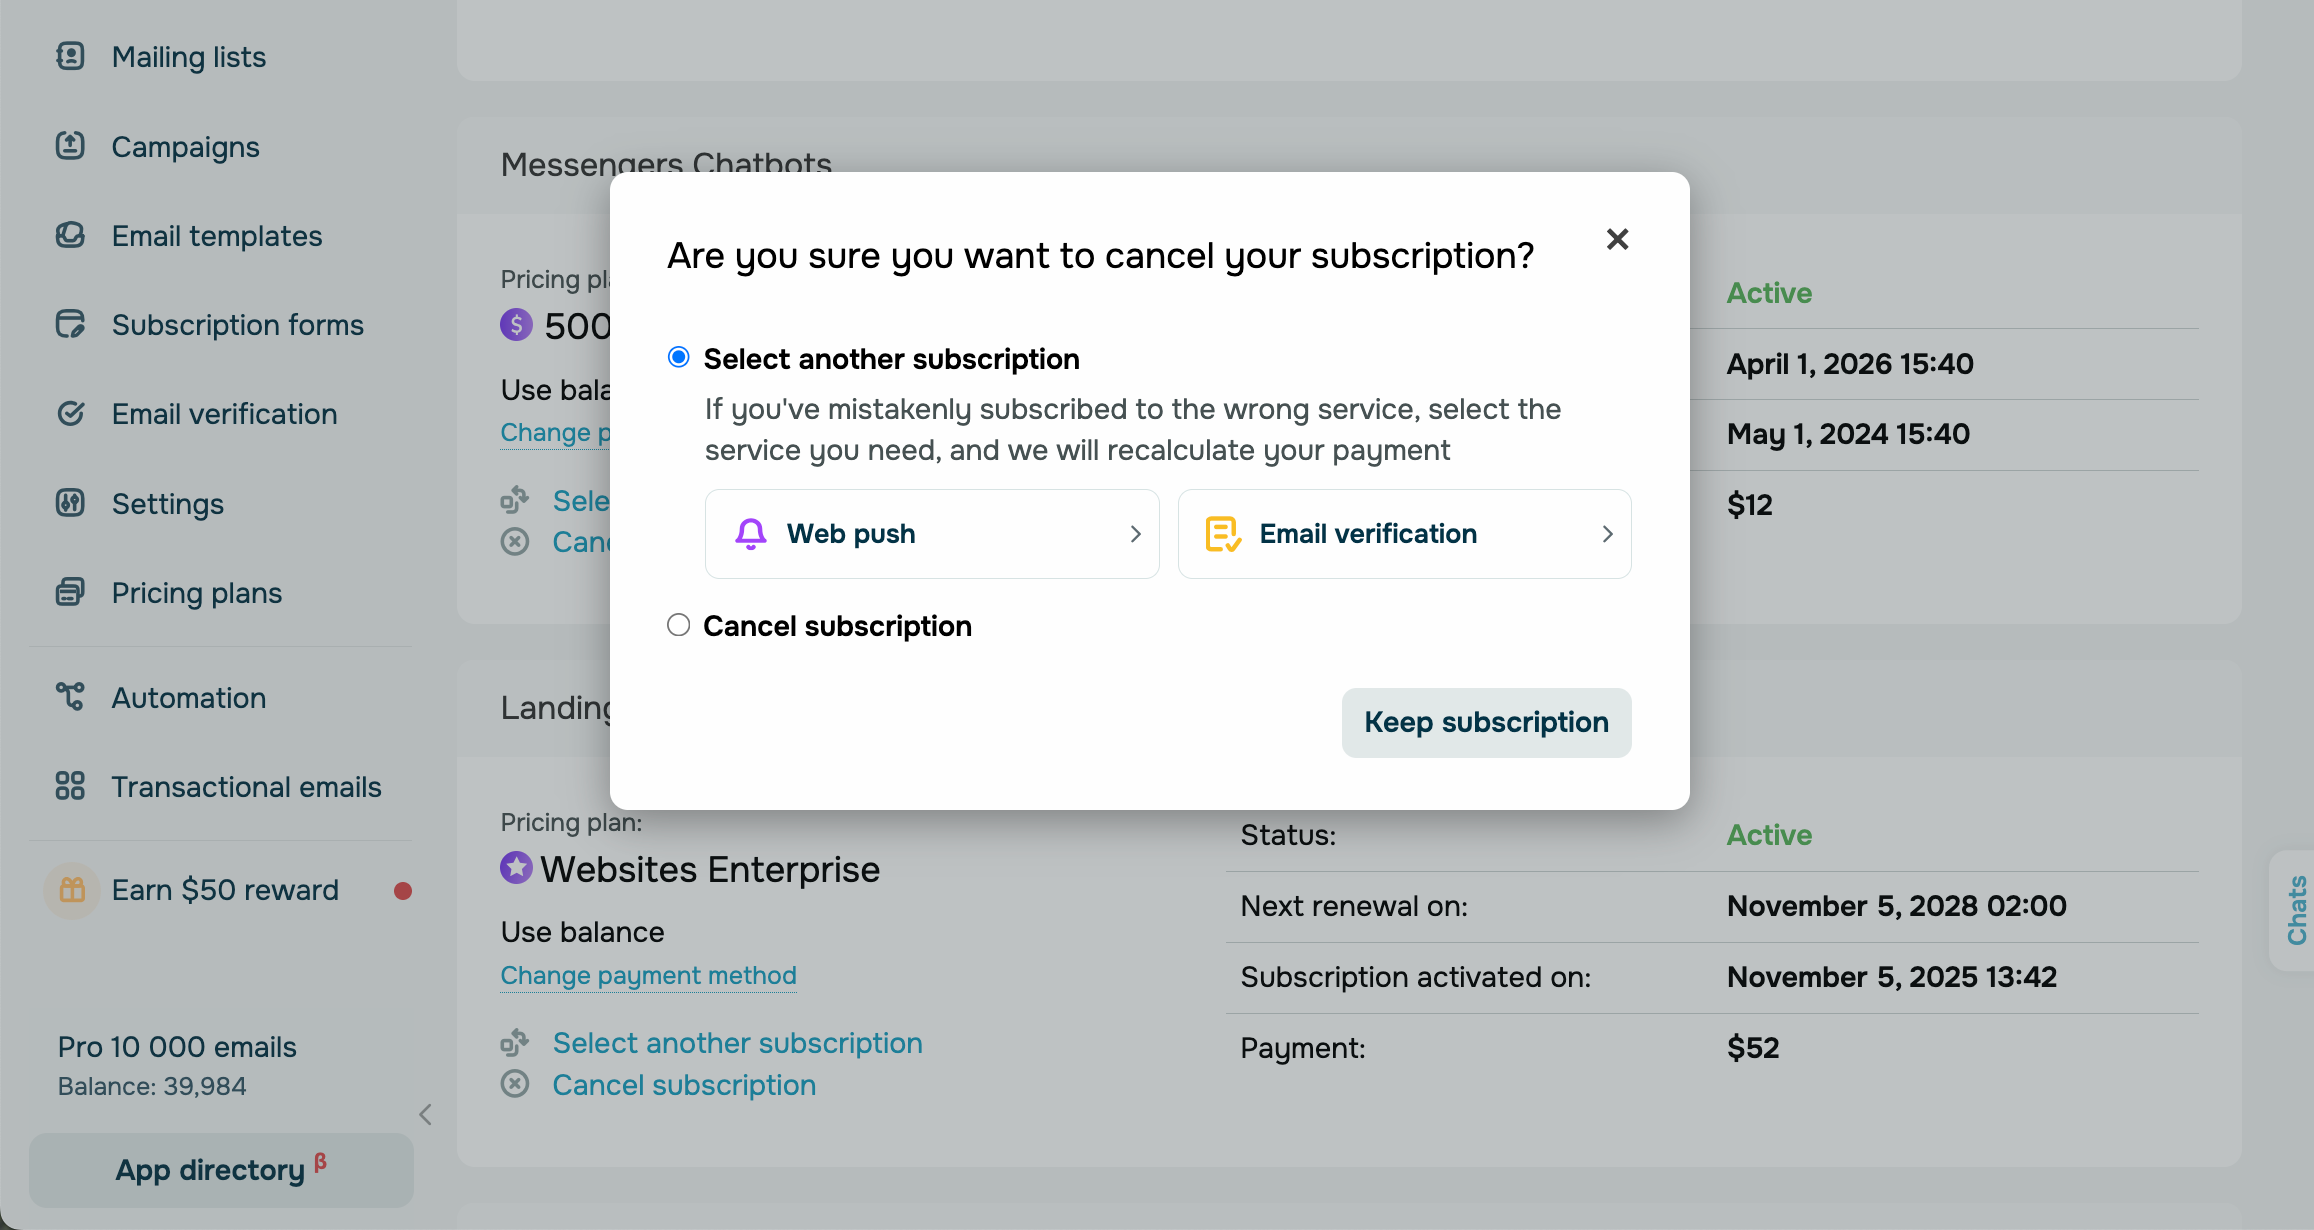This screenshot has width=2314, height=1230.
Task: Select the 'Cancel subscription' radio option
Action: (x=679, y=626)
